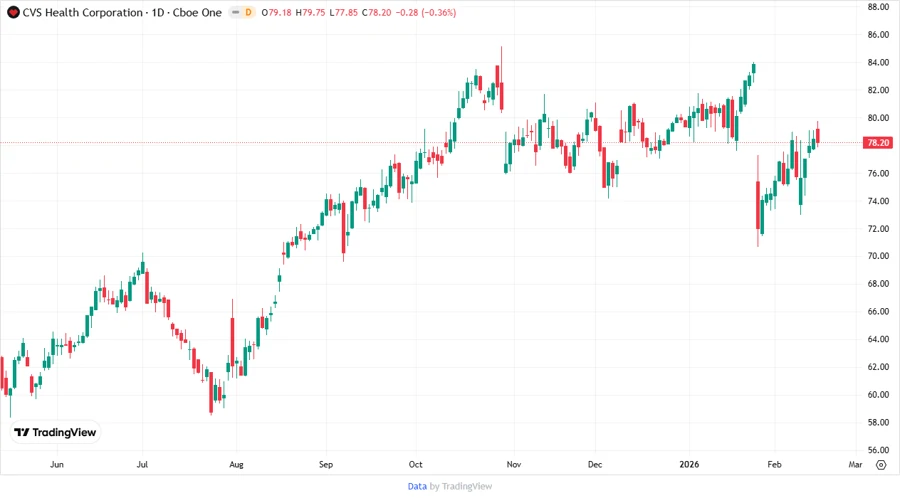Click the 60.00 price axis label
900x498 pixels.
(878, 395)
